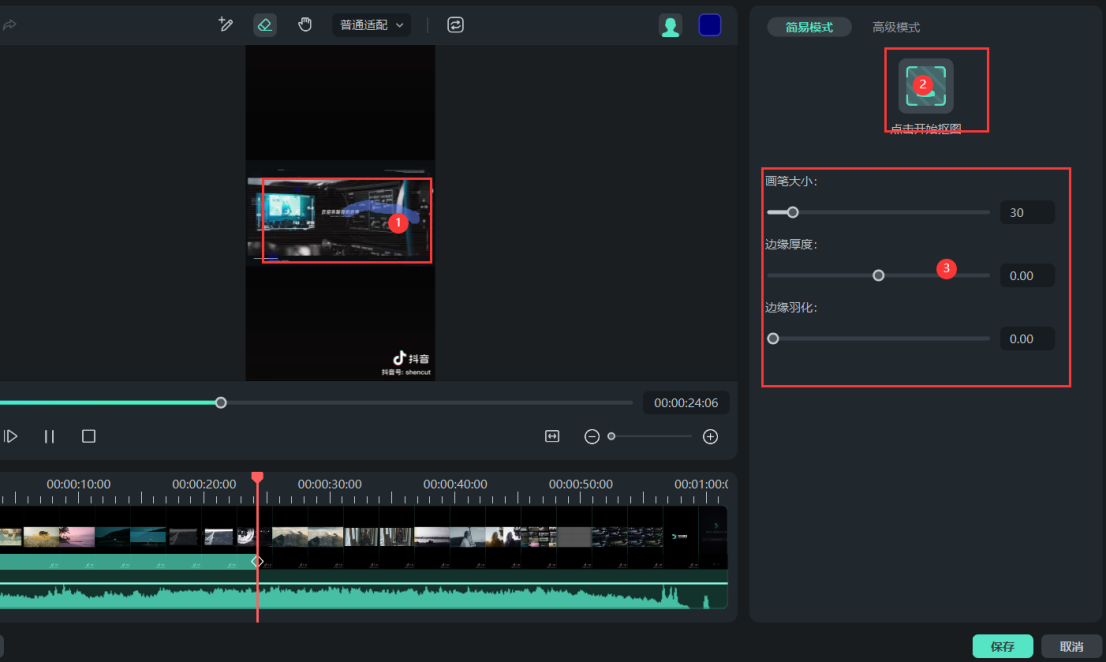Click the green portrait preview icon

670,26
